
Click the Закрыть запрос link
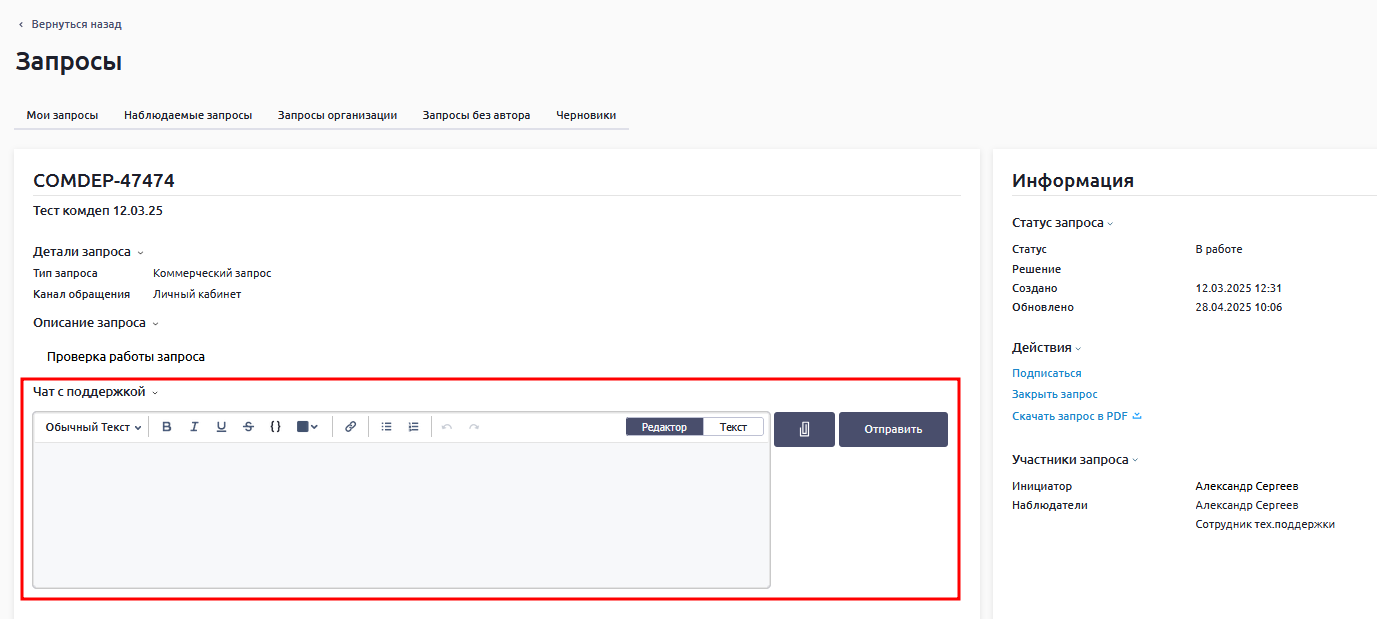[x=1055, y=394]
